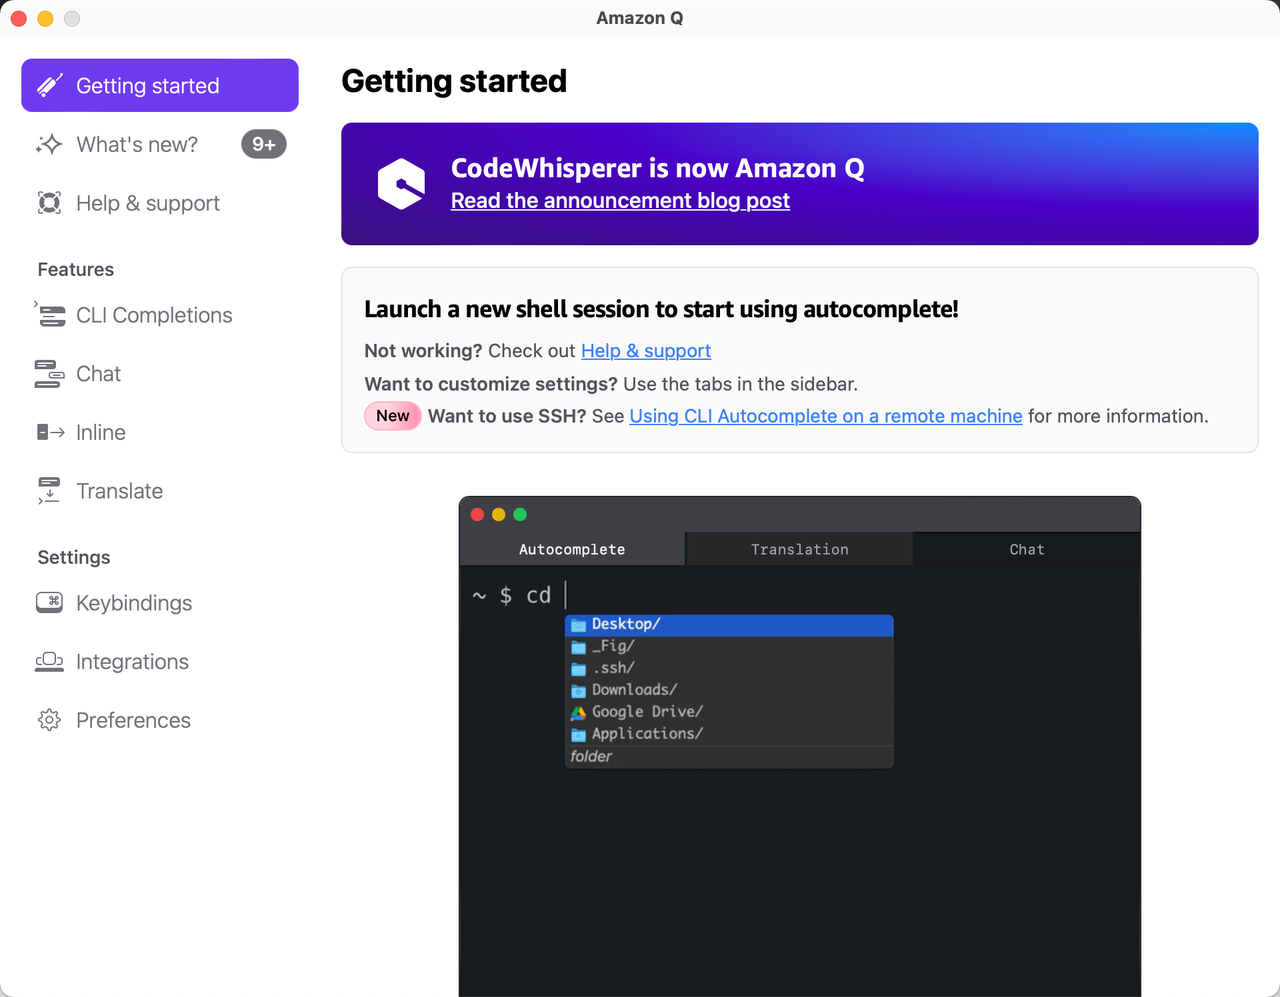This screenshot has width=1280, height=997.
Task: Click the CodeWhisperer is now Amazon Q heading
Action: pyautogui.click(x=658, y=168)
